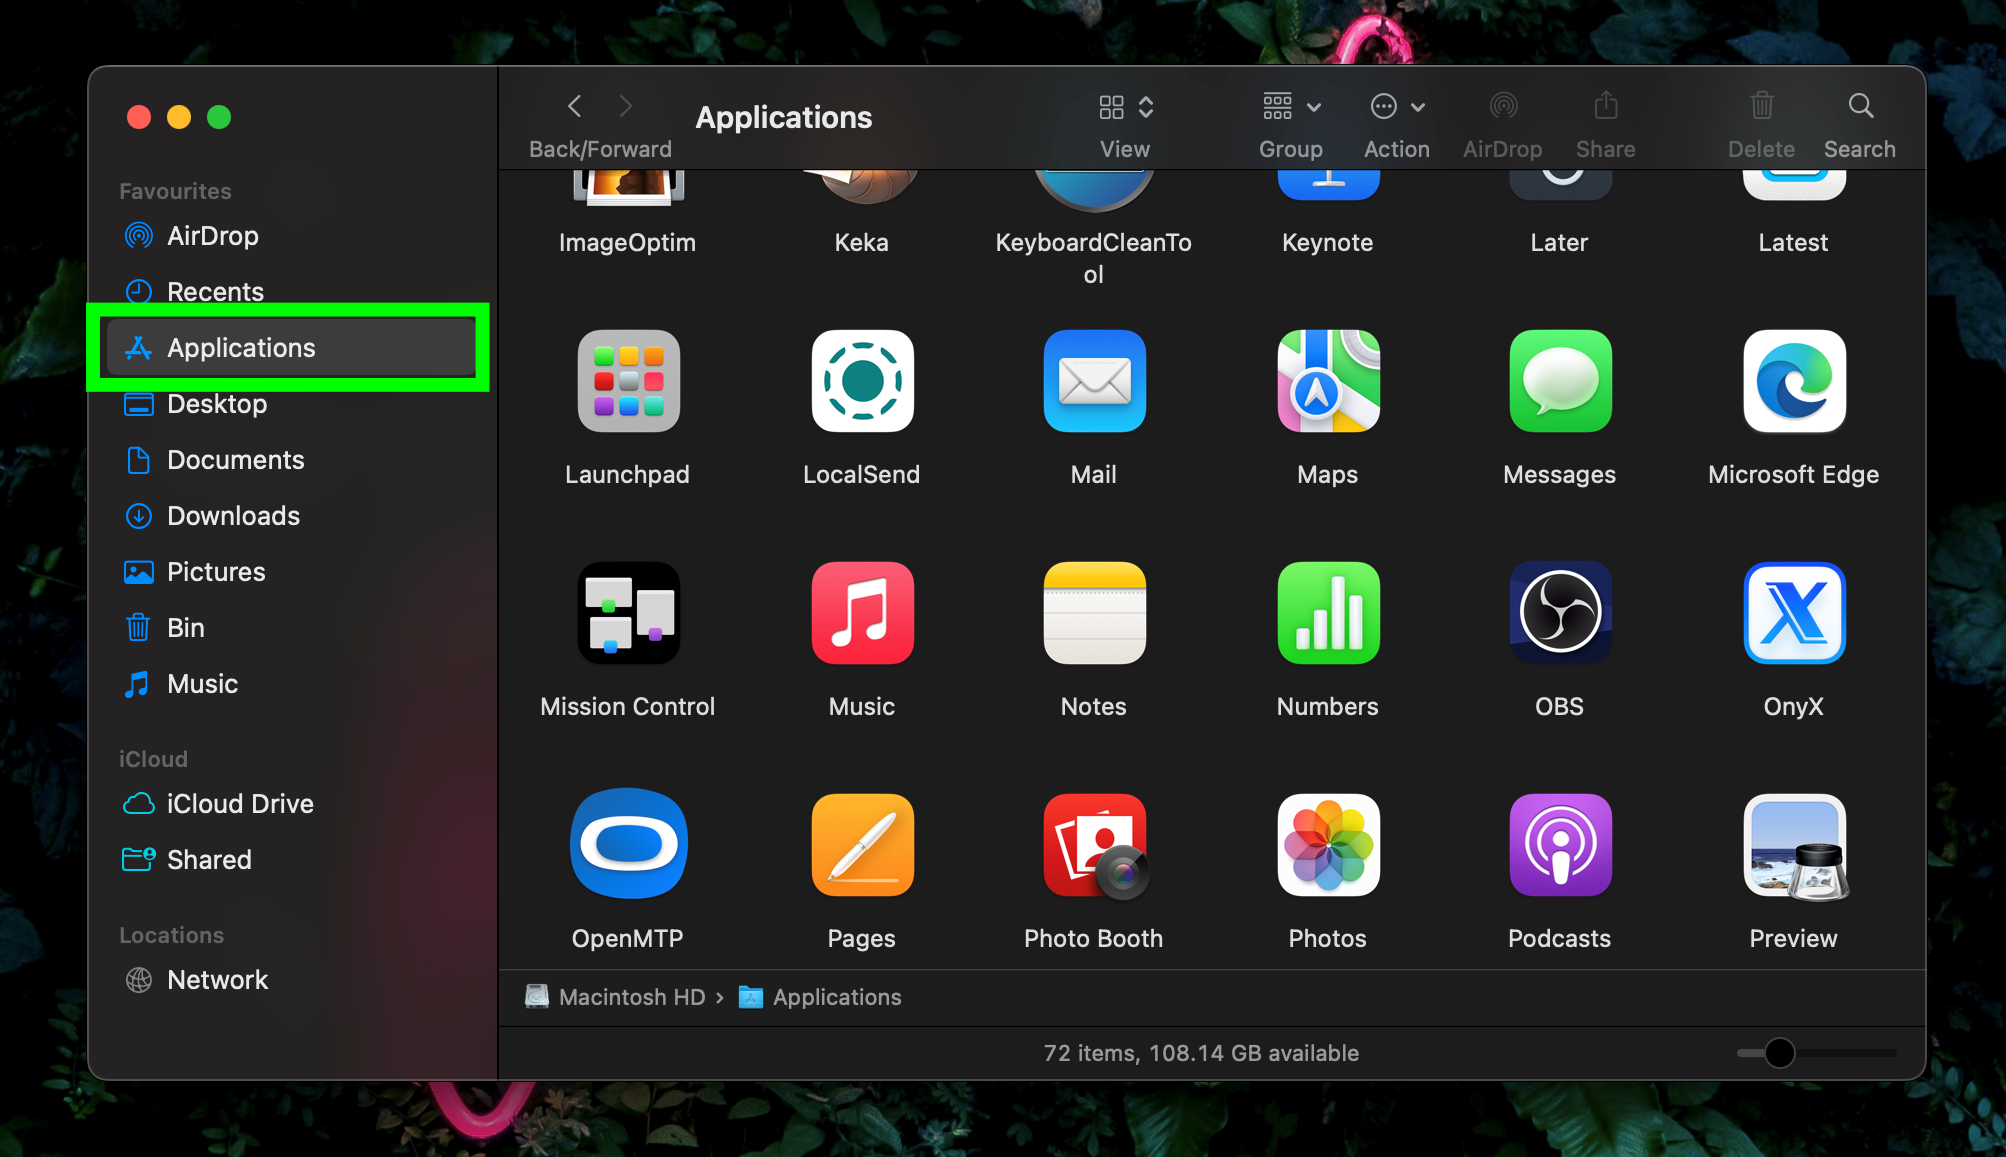Open iCloud Drive in the sidebar
The height and width of the screenshot is (1157, 2006).
[x=291, y=804]
